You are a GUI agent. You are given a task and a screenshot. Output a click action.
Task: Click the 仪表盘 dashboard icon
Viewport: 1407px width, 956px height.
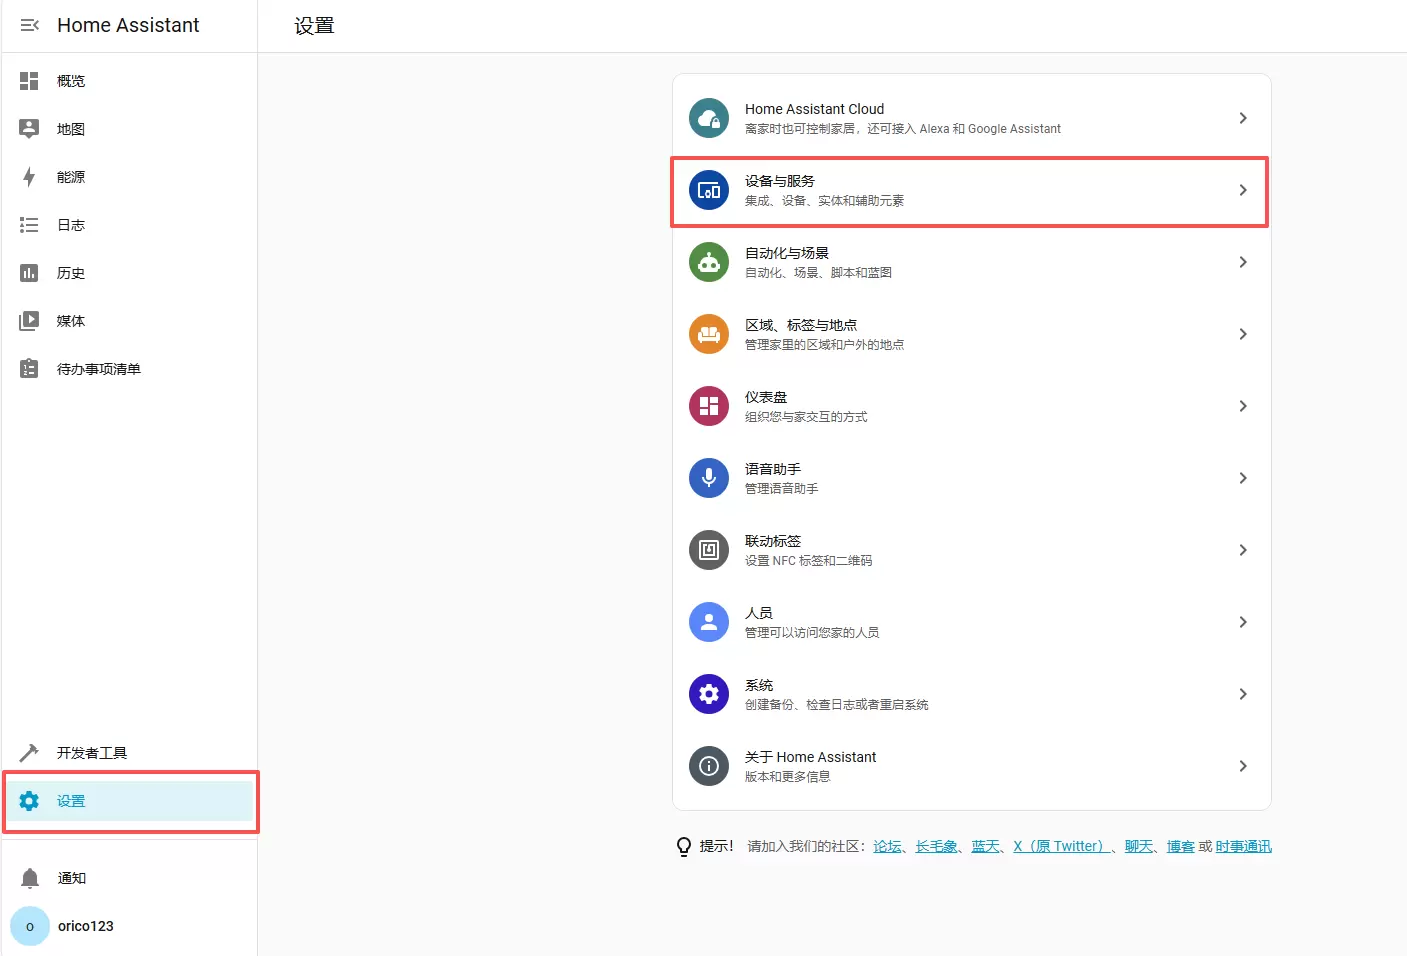709,406
